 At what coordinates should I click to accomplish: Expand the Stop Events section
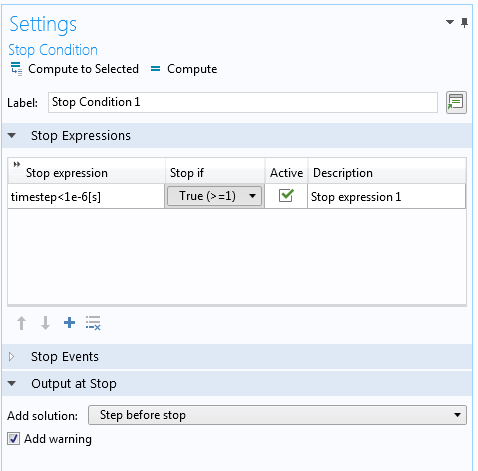pyautogui.click(x=11, y=357)
